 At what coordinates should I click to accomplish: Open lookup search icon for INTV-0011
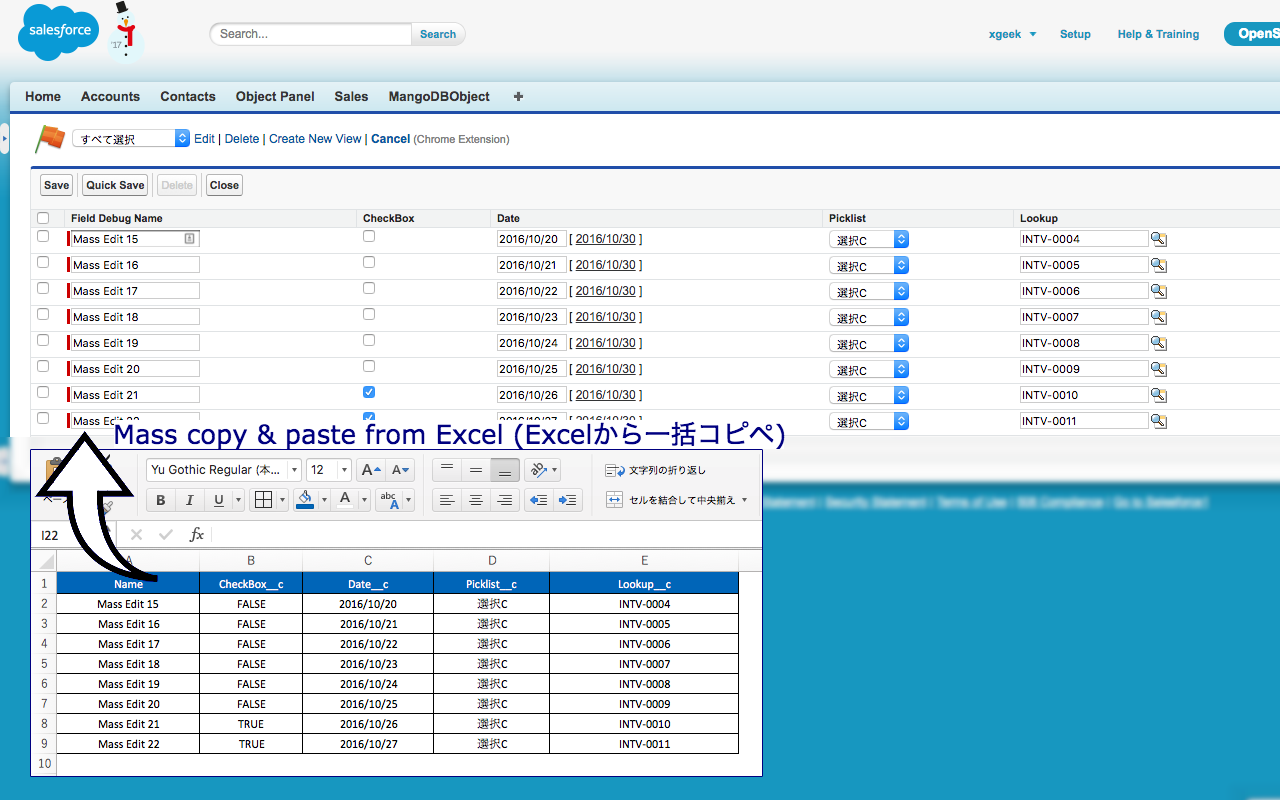click(x=1159, y=421)
